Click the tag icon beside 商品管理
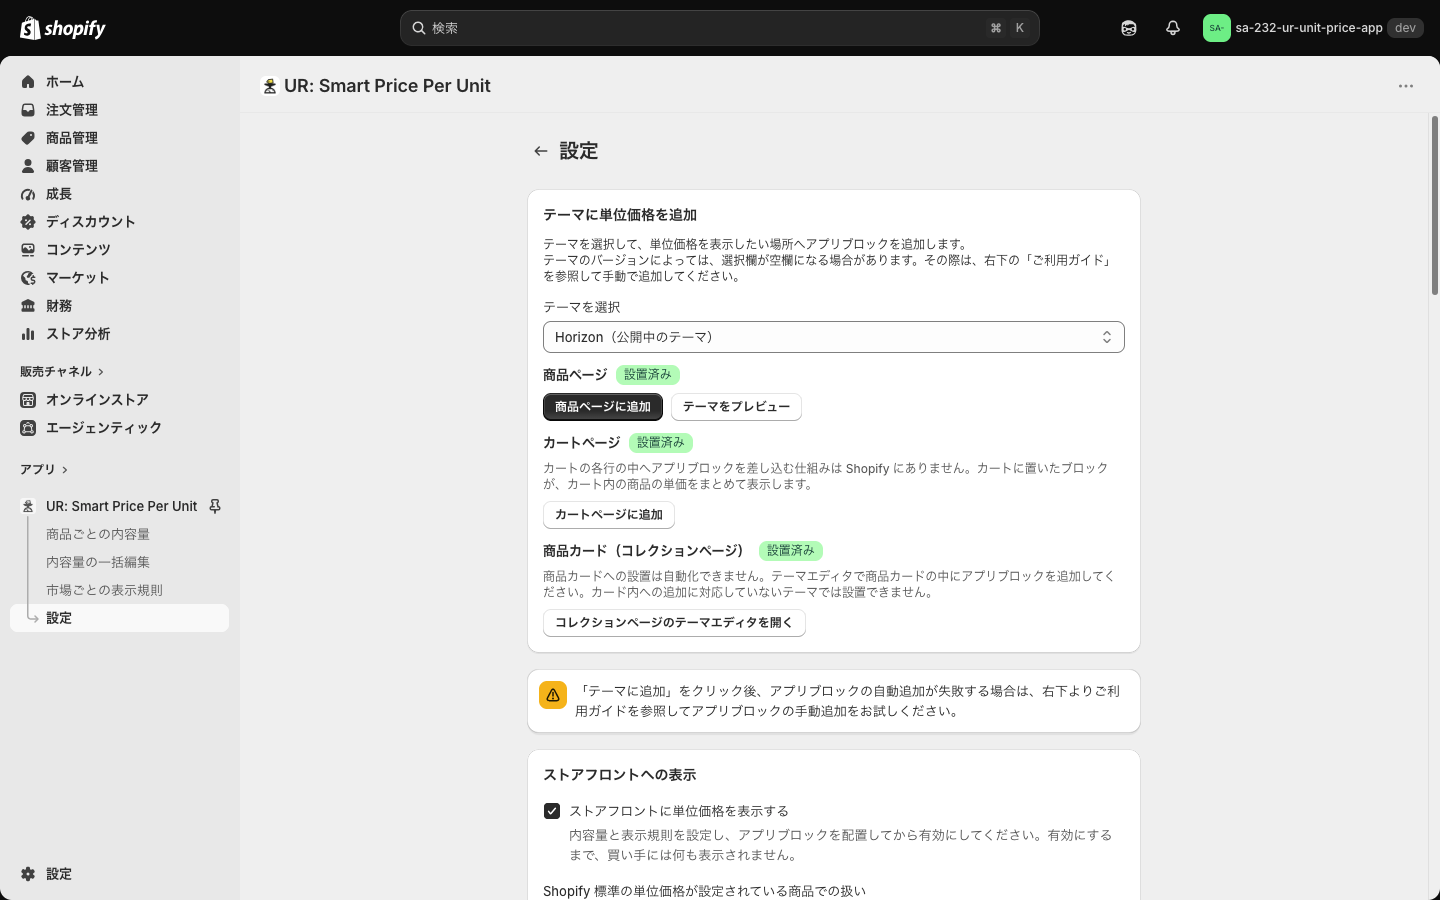This screenshot has height=900, width=1440. coord(28,138)
